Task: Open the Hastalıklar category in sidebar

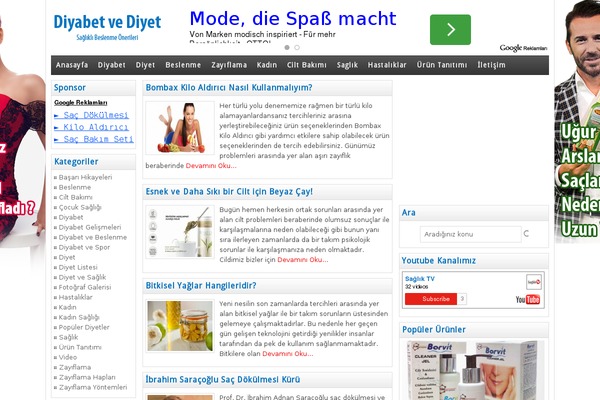Action: (75, 297)
